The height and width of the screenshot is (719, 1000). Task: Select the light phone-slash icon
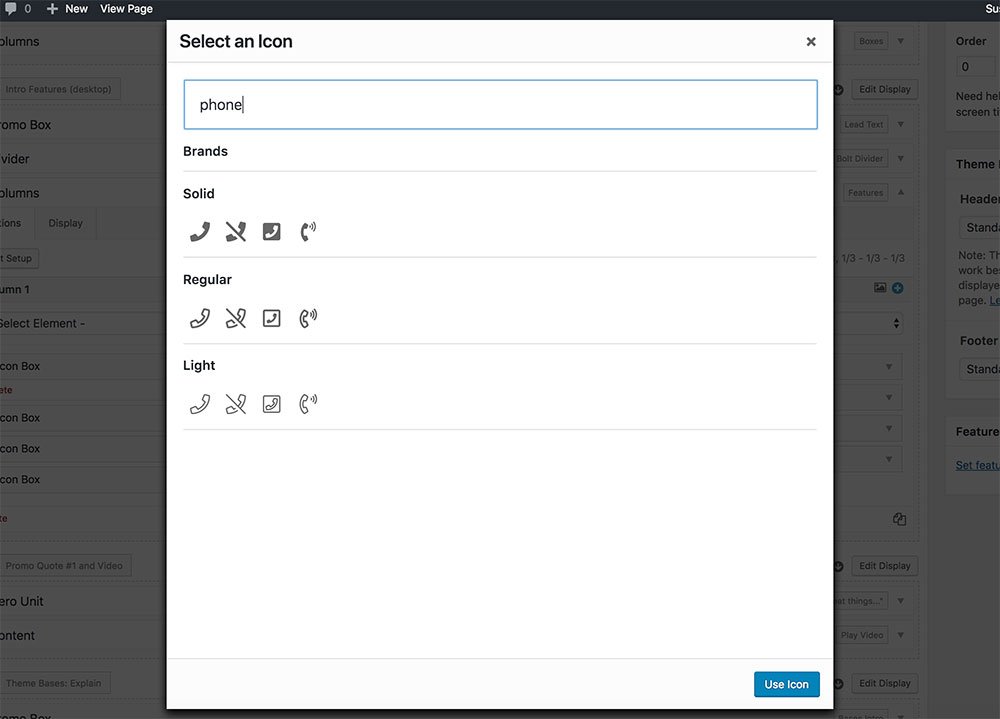point(235,404)
